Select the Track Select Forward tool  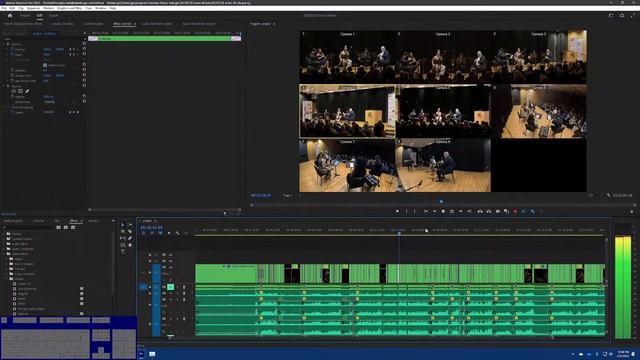[130, 225]
